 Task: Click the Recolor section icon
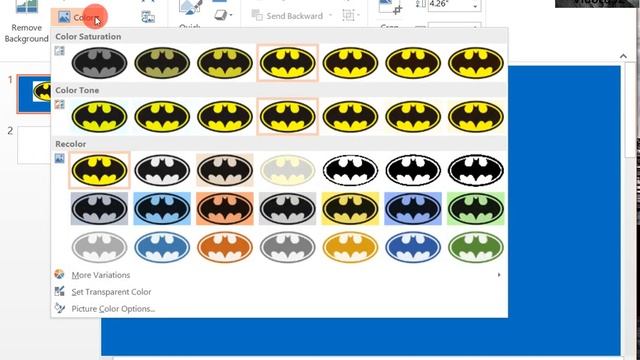60,158
